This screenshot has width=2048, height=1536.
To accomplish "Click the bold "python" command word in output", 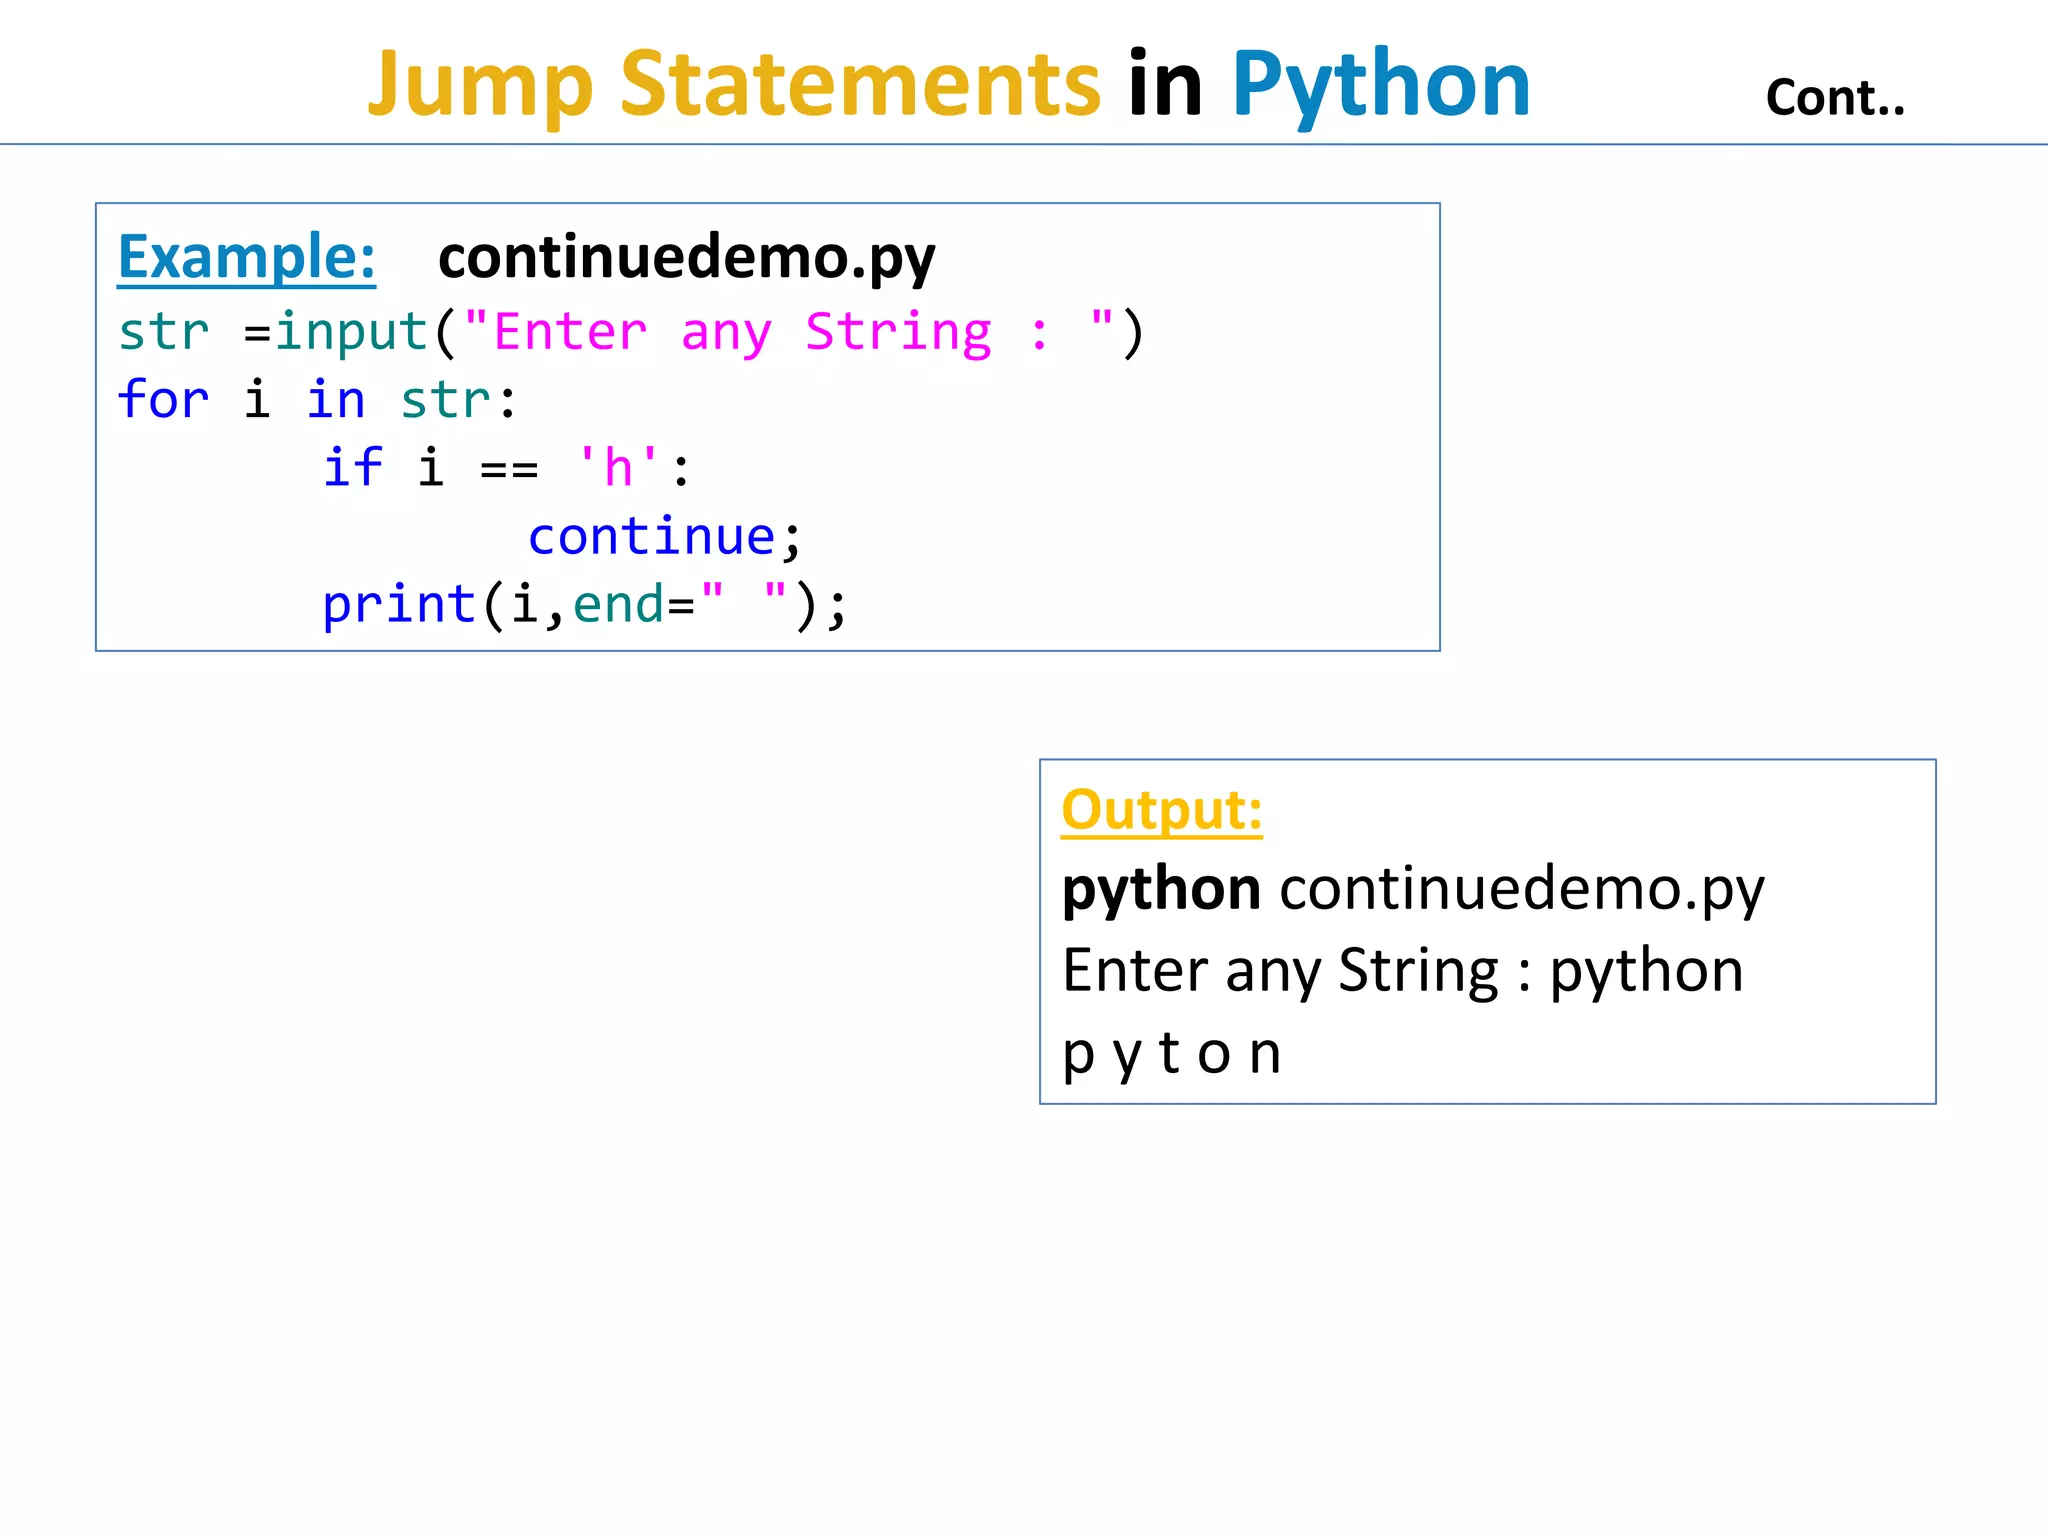I will (1160, 888).
